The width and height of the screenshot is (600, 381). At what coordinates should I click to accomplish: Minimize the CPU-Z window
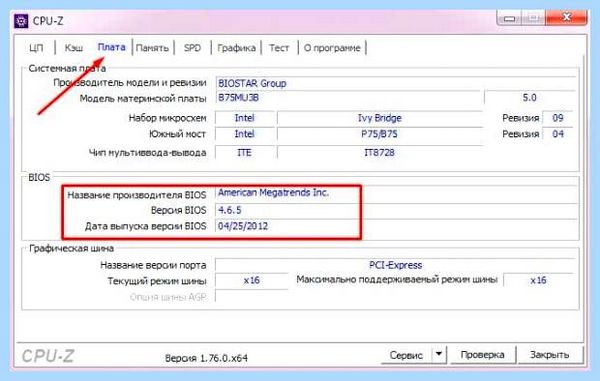(509, 18)
